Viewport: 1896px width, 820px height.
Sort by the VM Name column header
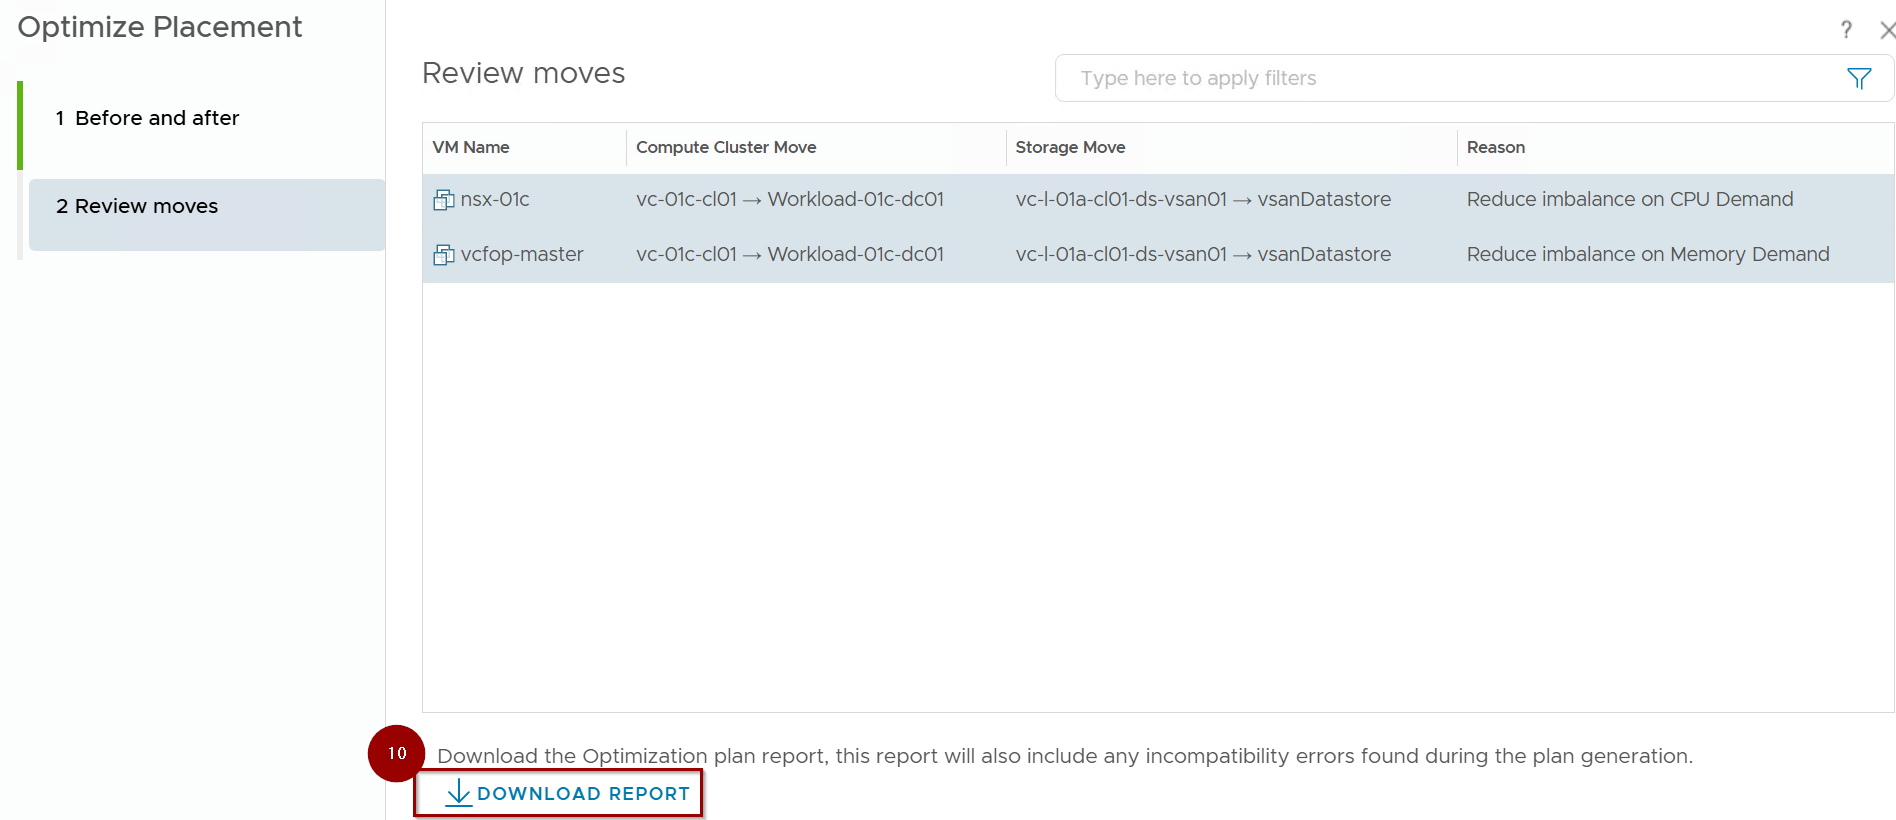(471, 147)
